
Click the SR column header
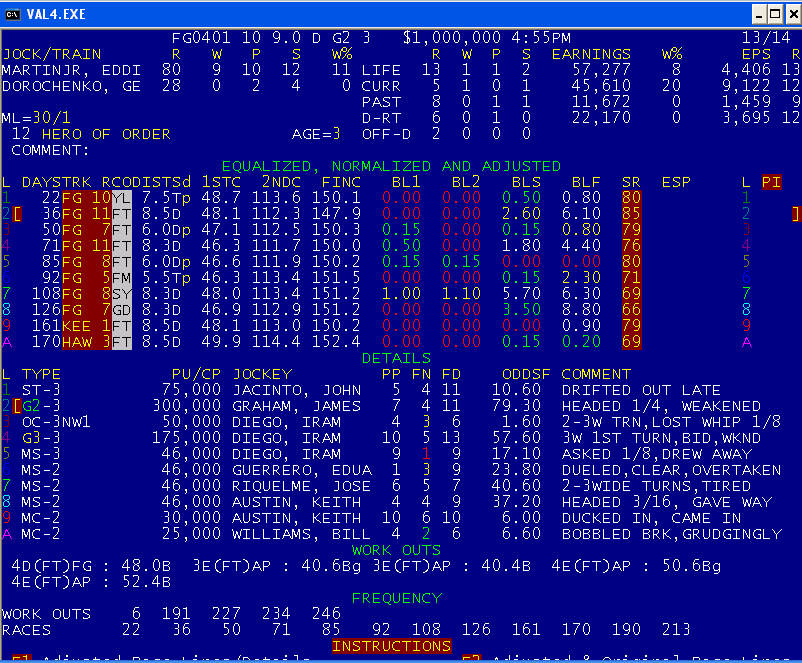(632, 182)
